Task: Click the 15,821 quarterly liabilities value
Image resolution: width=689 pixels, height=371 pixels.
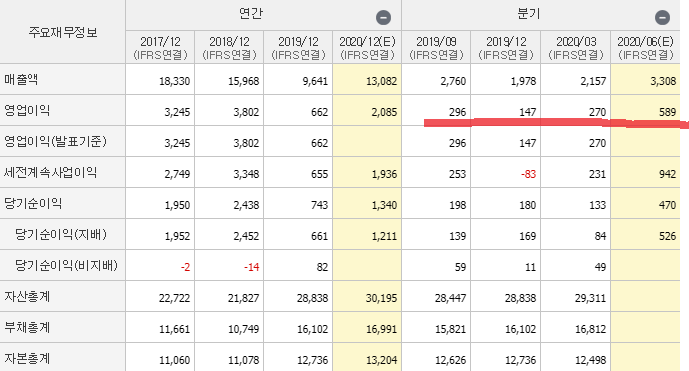Action: pyautogui.click(x=450, y=329)
